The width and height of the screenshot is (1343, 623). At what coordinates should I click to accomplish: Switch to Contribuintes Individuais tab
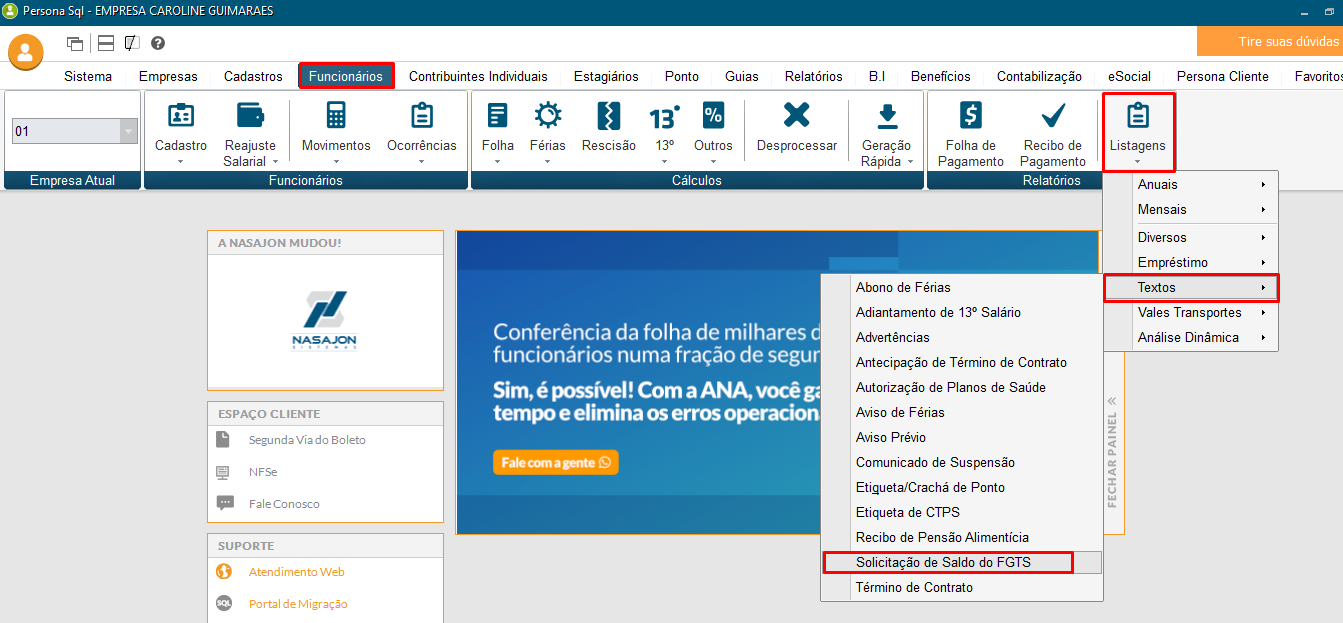coord(478,76)
